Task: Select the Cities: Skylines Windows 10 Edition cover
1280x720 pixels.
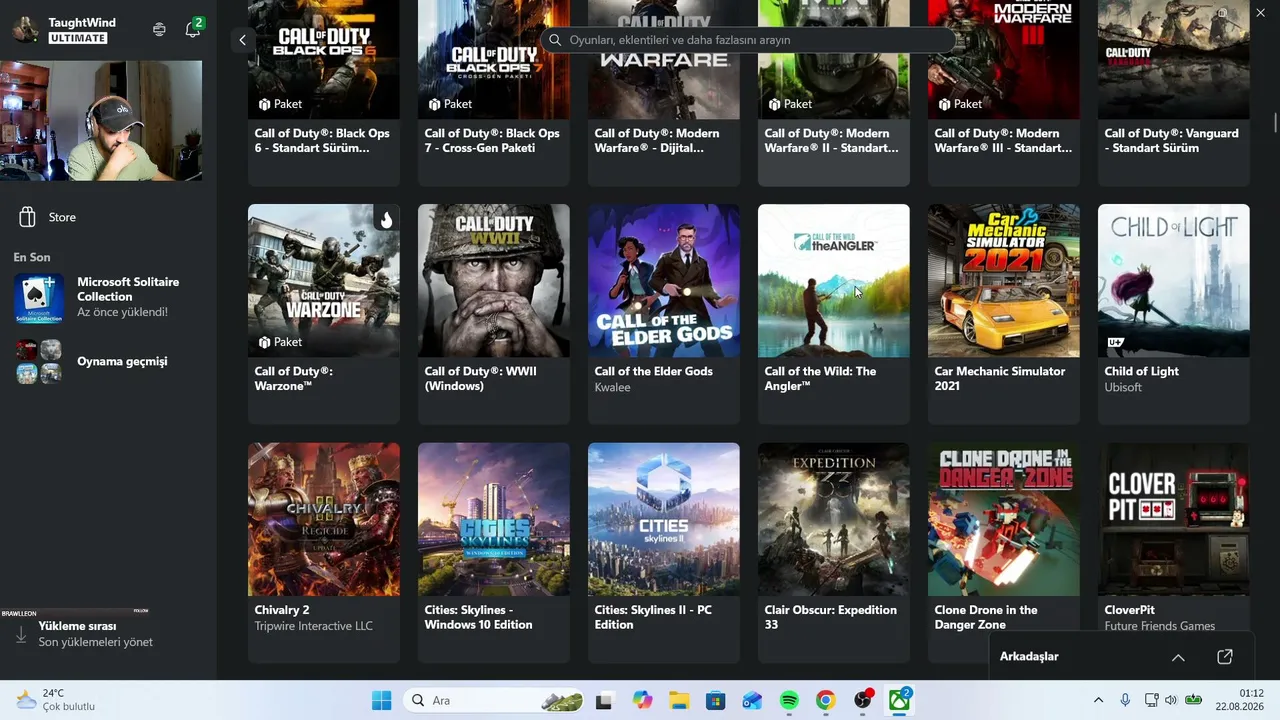Action: 494,519
